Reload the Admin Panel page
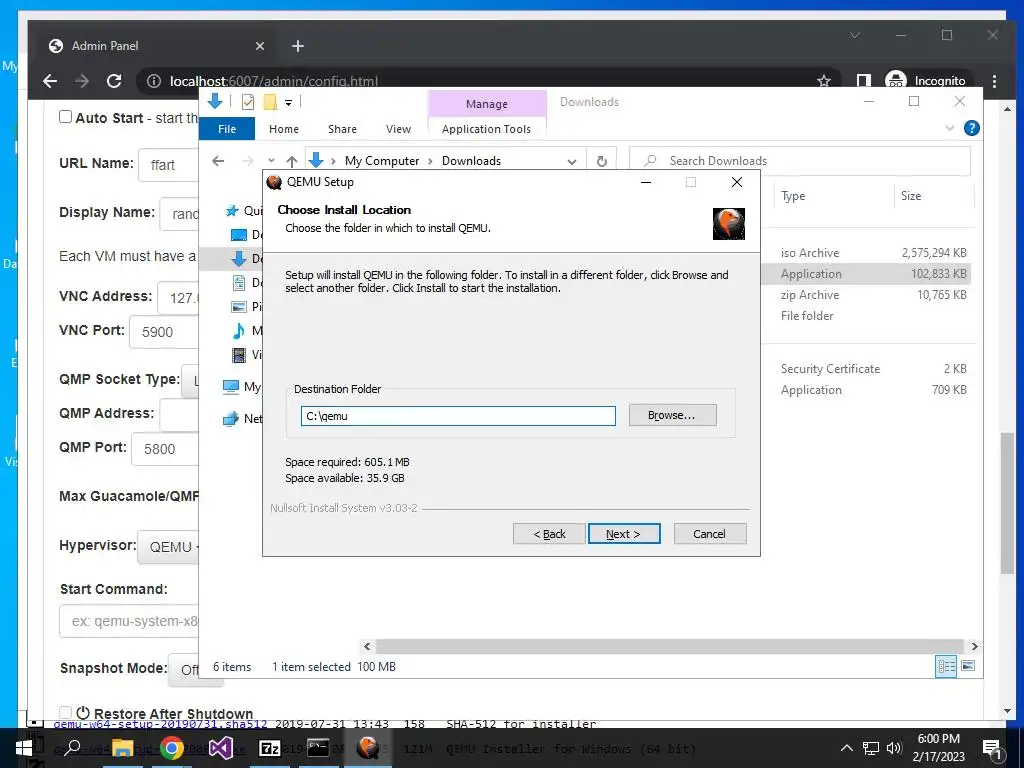The width and height of the screenshot is (1024, 768). (x=114, y=81)
